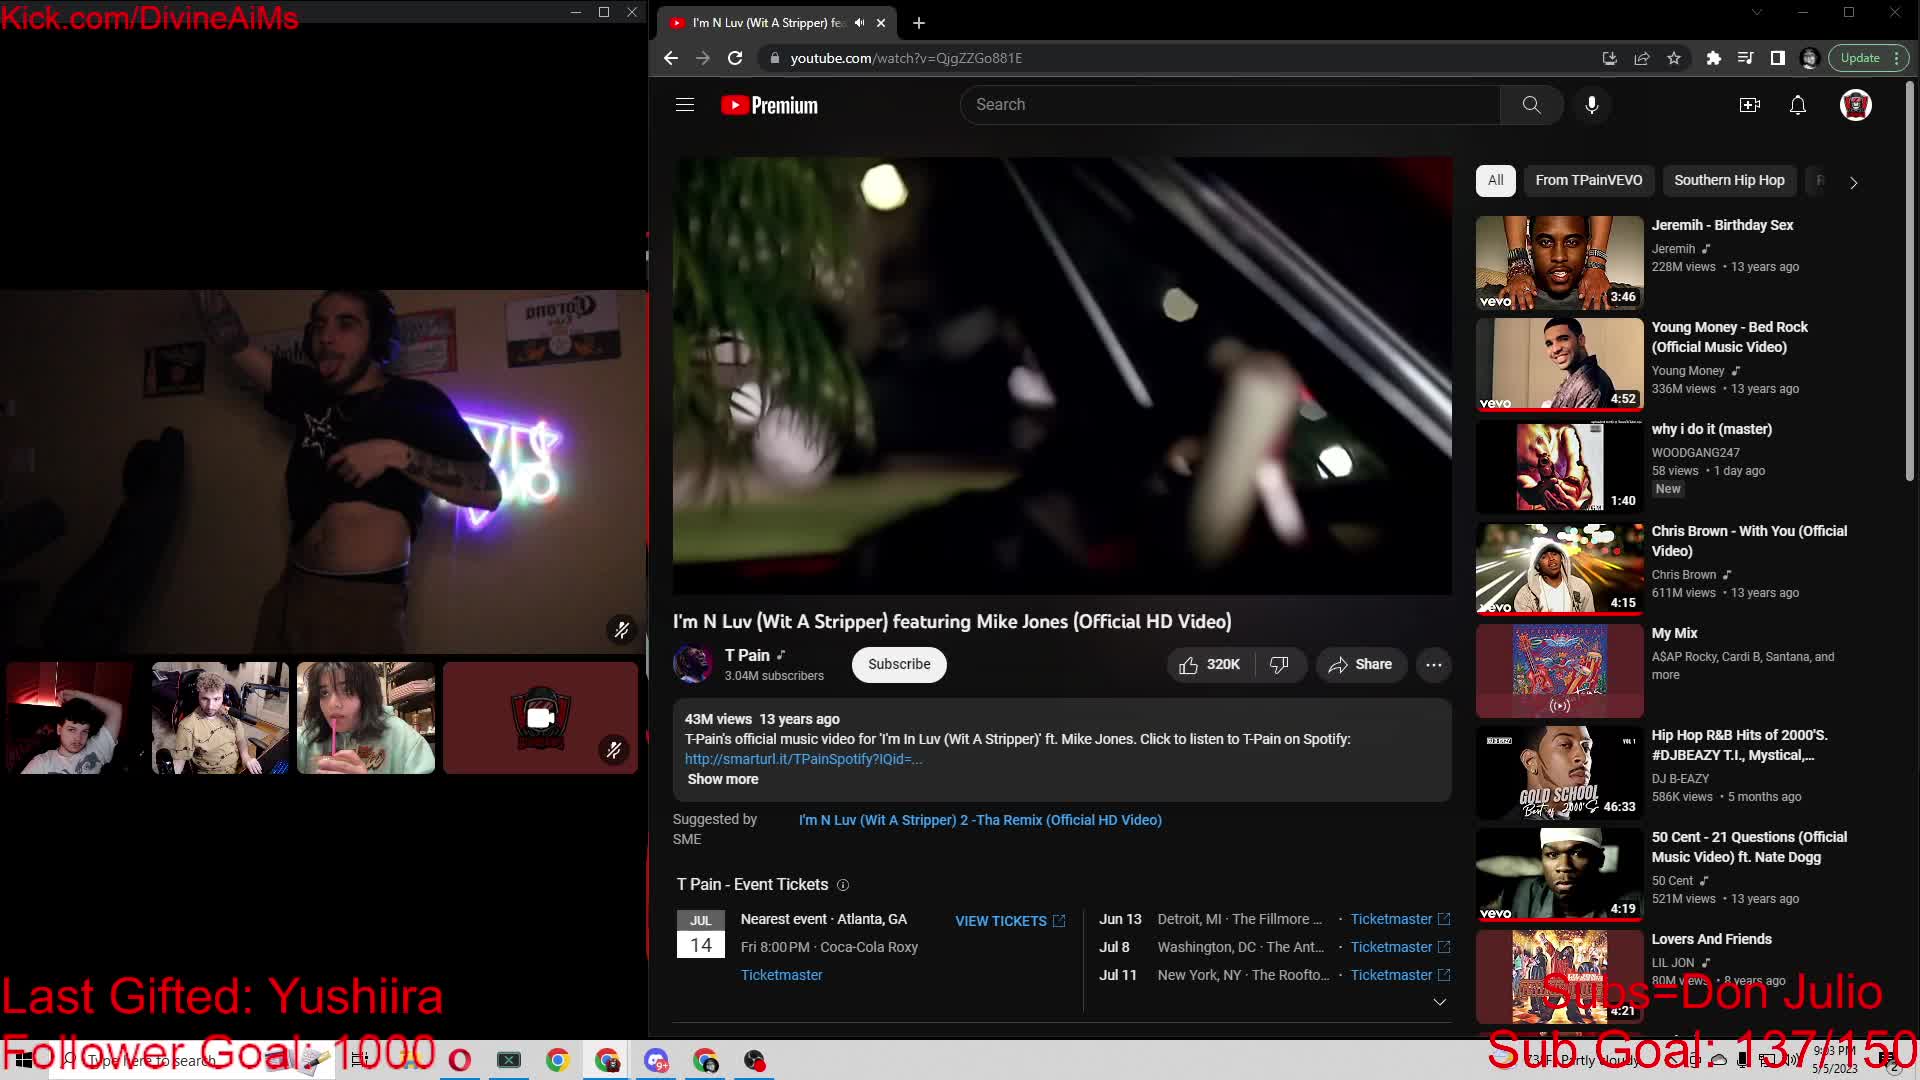This screenshot has height=1080, width=1920.
Task: Click the Create video icon
Action: point(1750,105)
